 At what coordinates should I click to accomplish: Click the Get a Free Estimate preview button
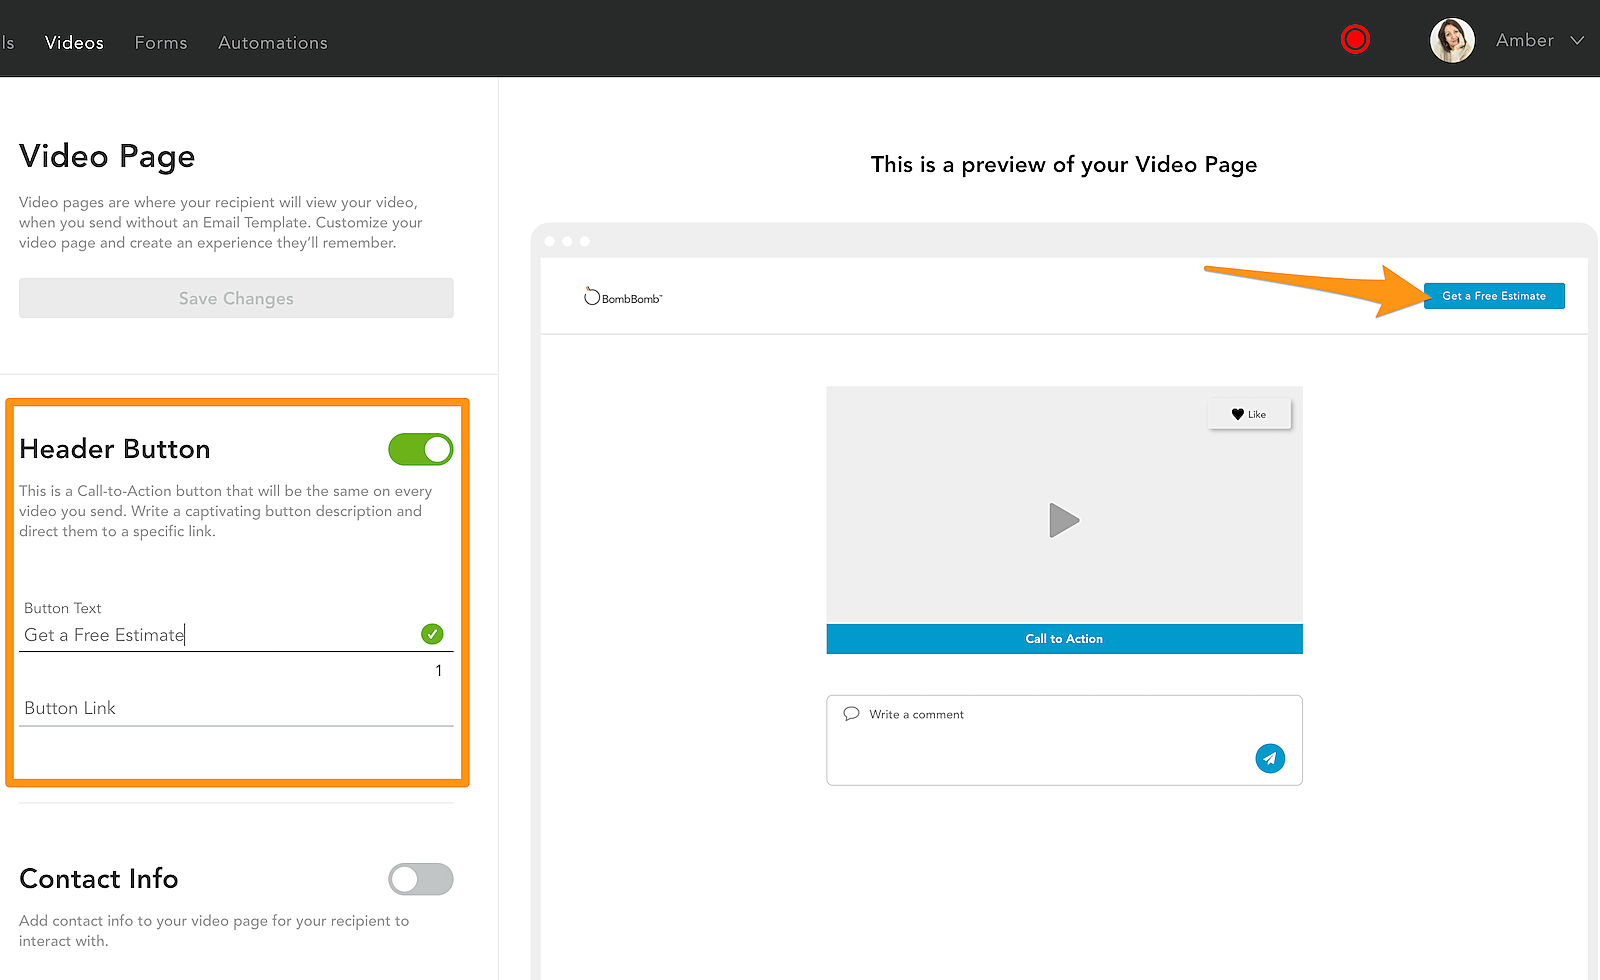pyautogui.click(x=1494, y=296)
